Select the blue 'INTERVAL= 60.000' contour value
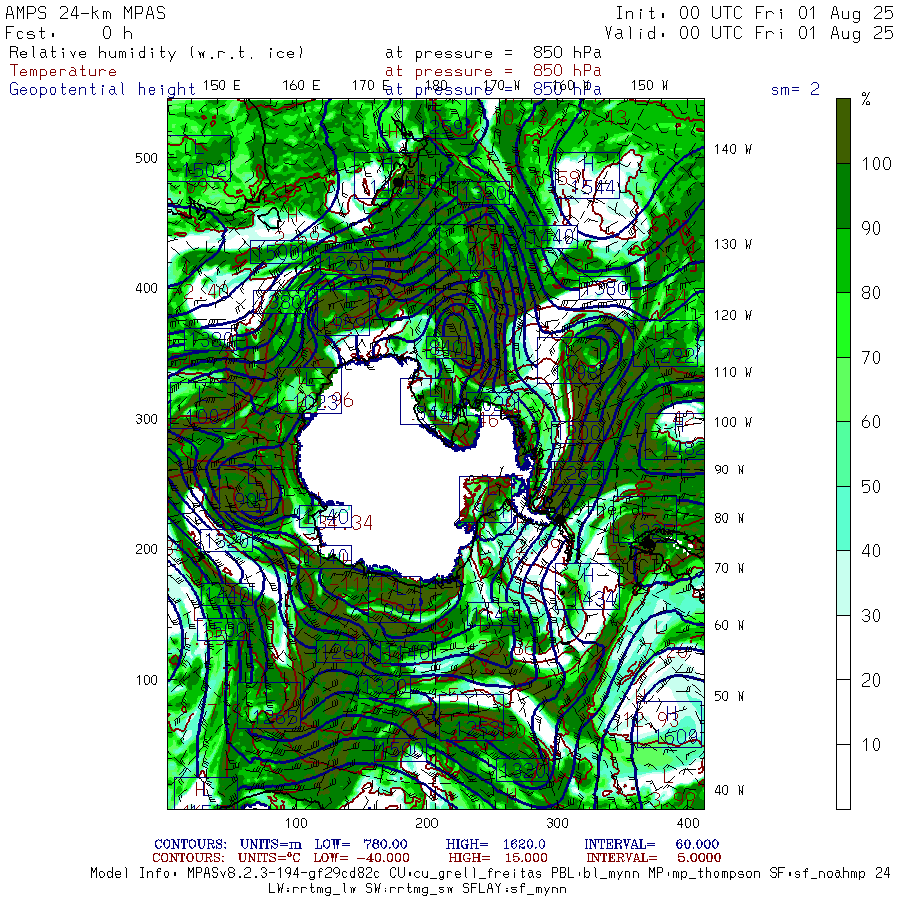Screen dimensions: 900x900 click(651, 844)
